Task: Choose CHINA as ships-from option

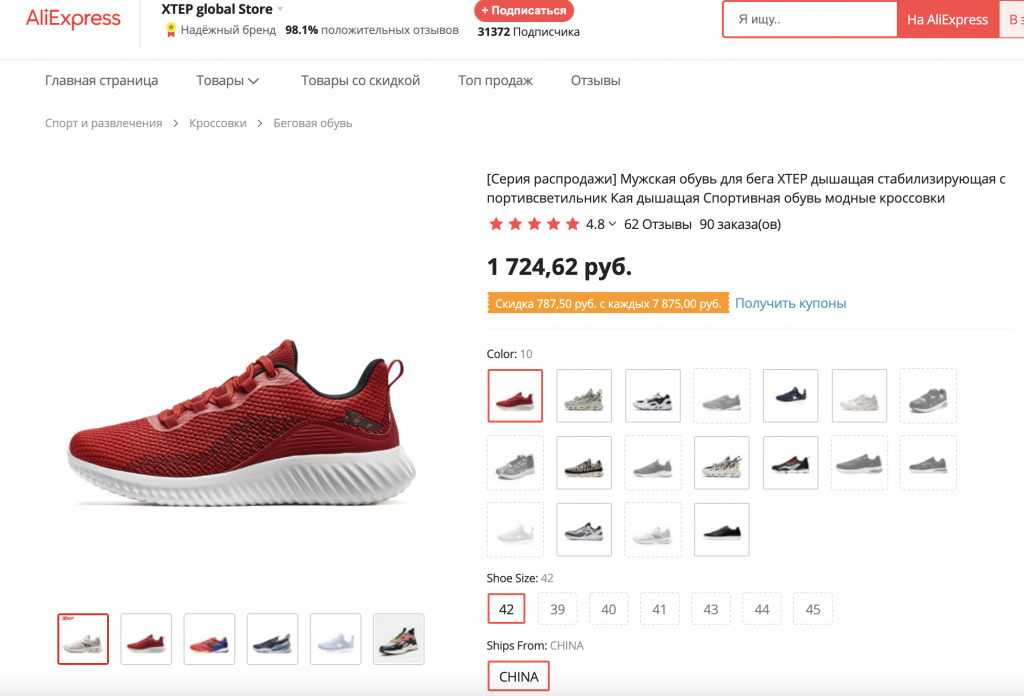Action: (x=518, y=677)
